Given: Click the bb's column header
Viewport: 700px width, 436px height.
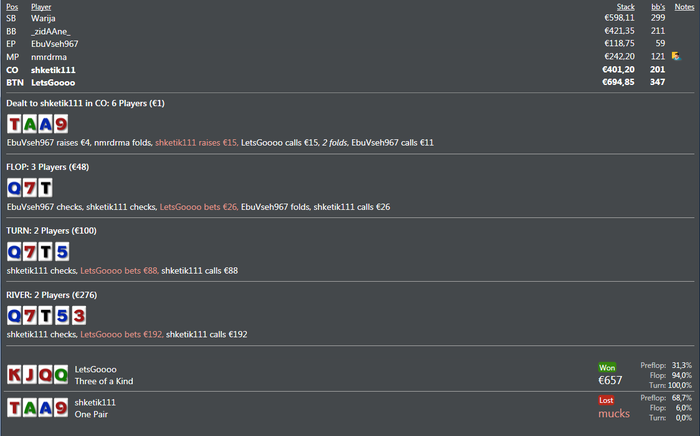Looking at the screenshot, I should tap(658, 7).
